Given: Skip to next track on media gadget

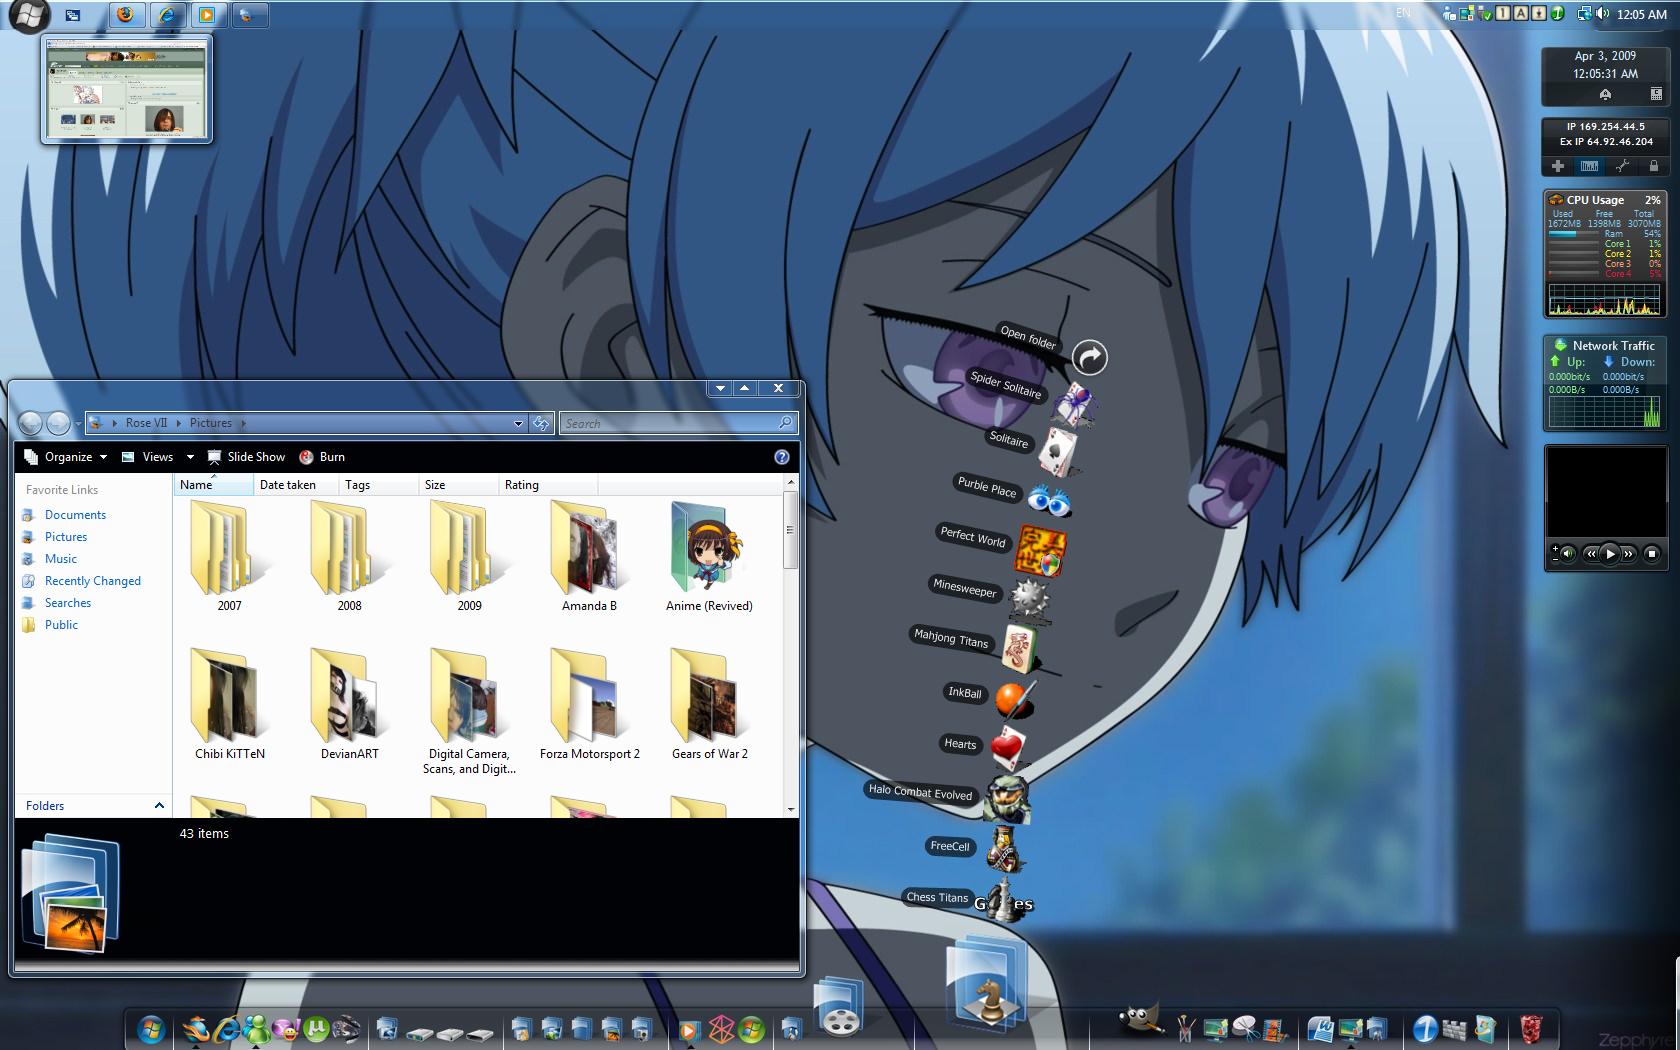Looking at the screenshot, I should (x=1629, y=553).
